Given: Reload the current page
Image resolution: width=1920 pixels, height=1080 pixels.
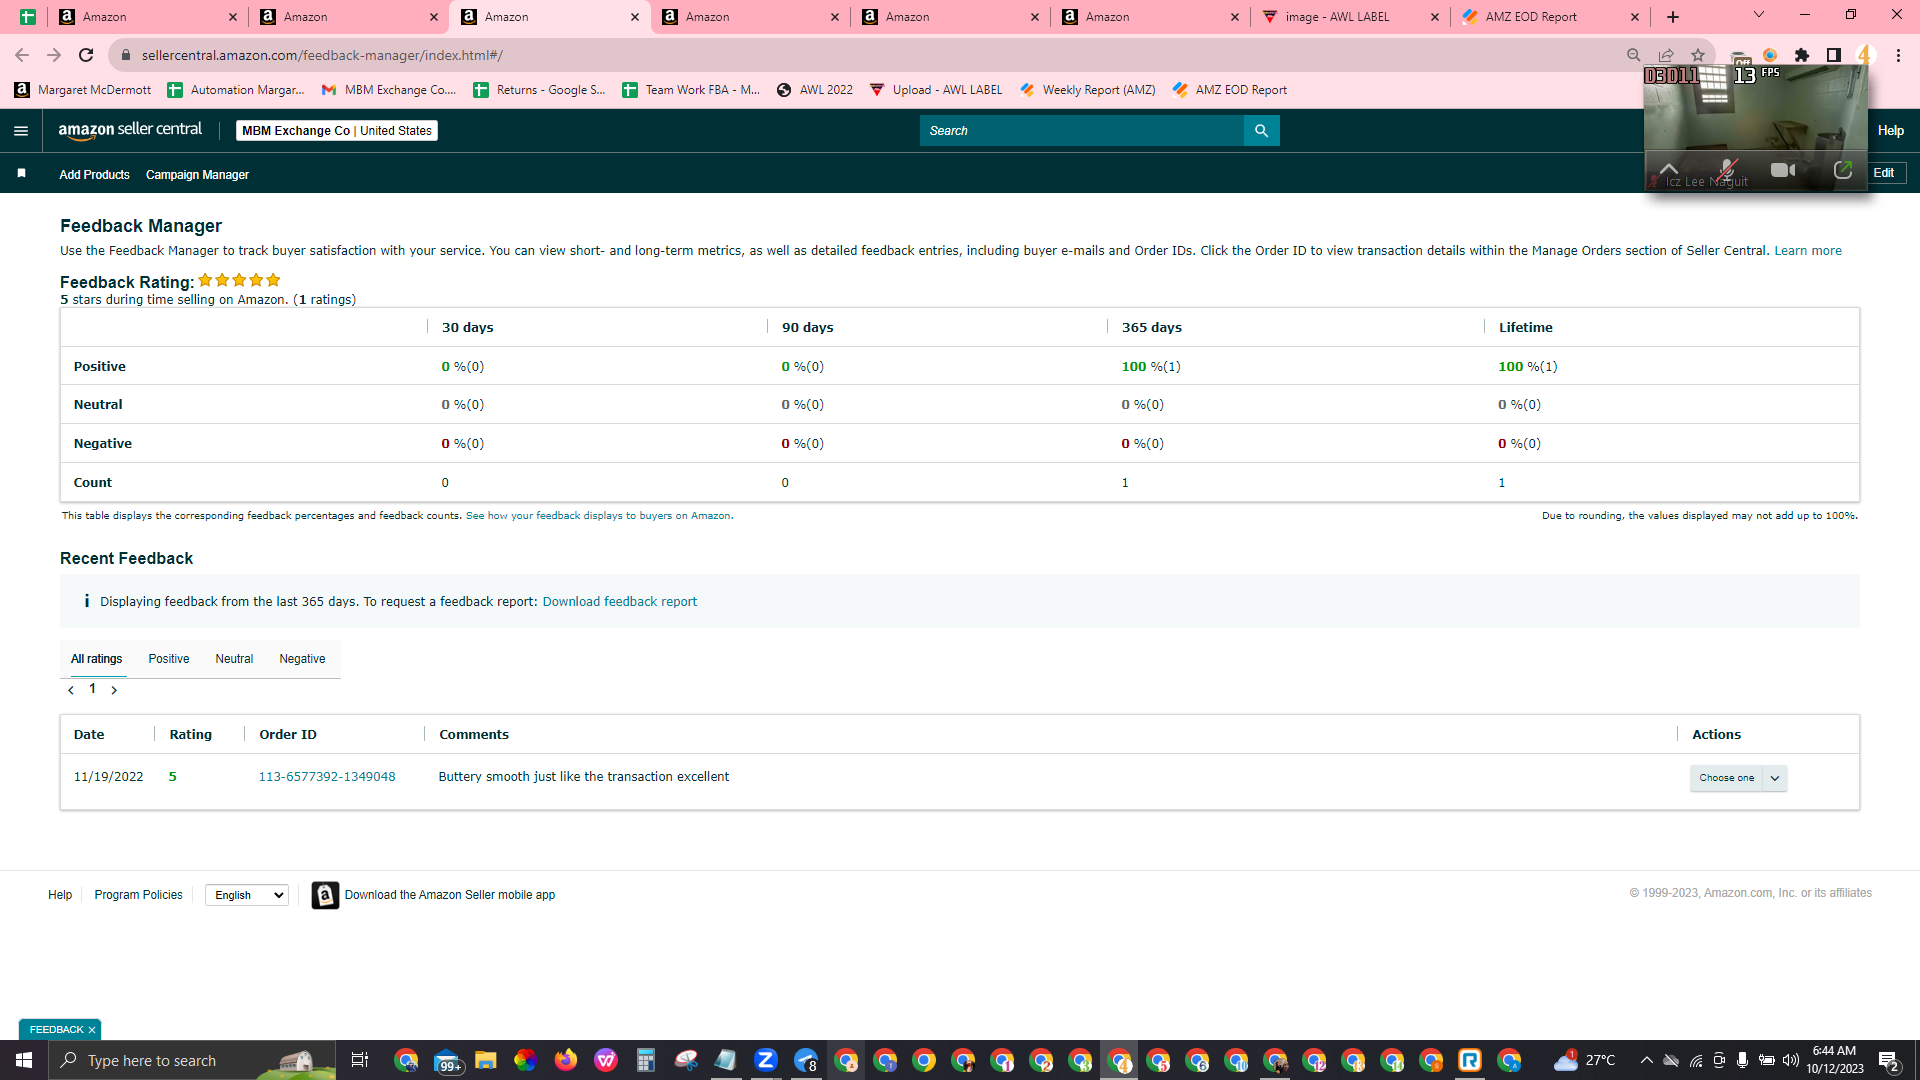Looking at the screenshot, I should [x=86, y=55].
